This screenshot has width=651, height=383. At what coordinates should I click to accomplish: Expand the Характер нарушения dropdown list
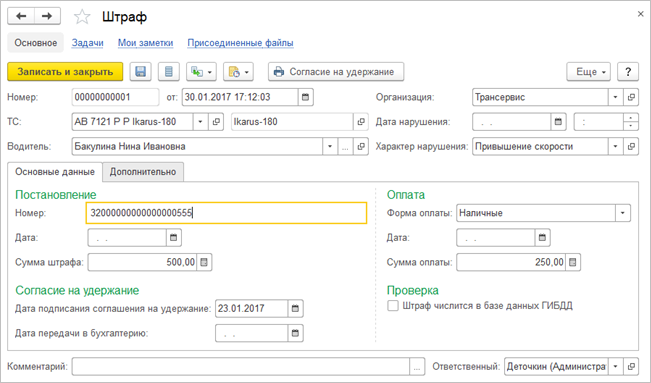(615, 146)
